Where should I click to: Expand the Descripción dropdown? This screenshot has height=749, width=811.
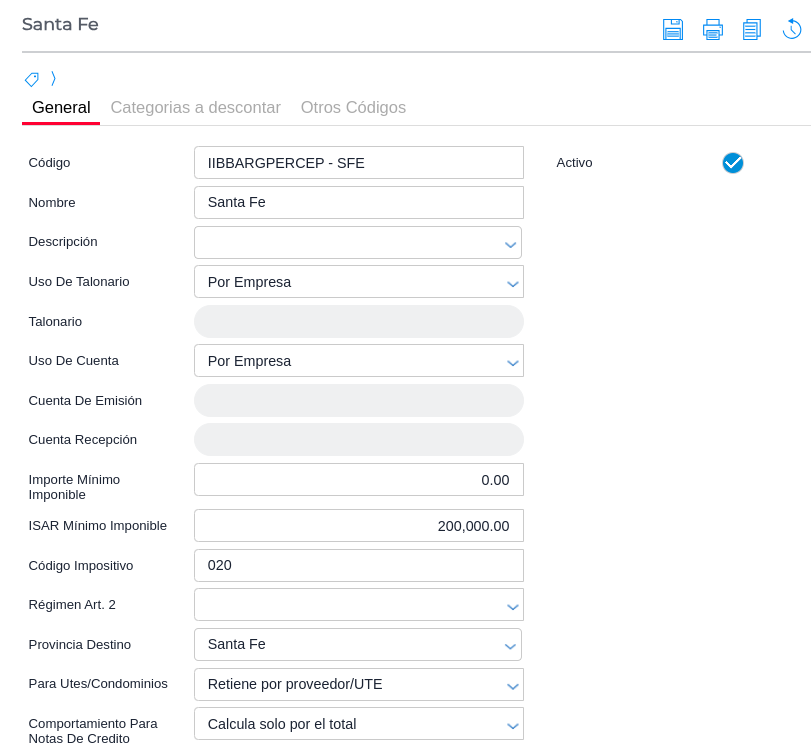coord(510,243)
